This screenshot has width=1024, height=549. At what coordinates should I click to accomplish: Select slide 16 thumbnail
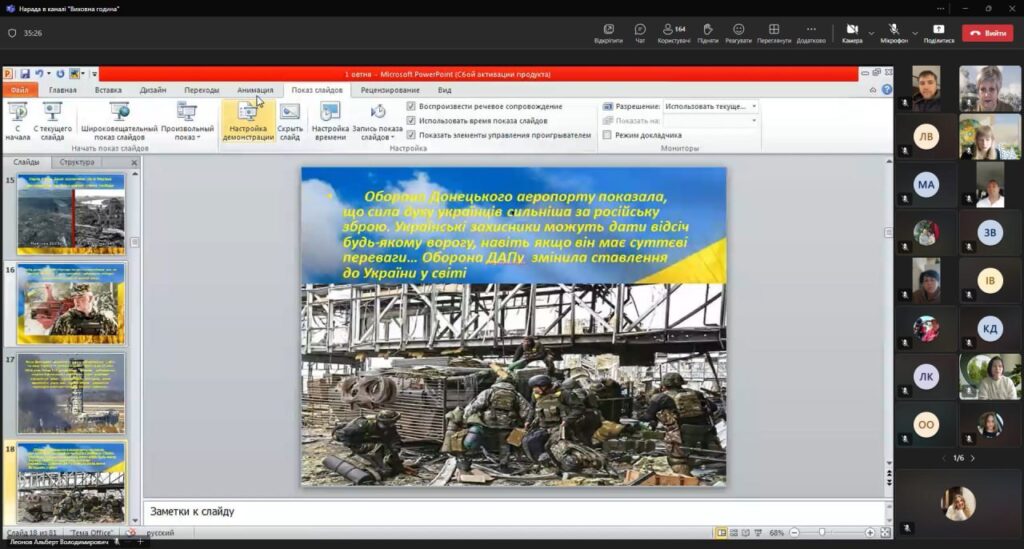(x=71, y=305)
